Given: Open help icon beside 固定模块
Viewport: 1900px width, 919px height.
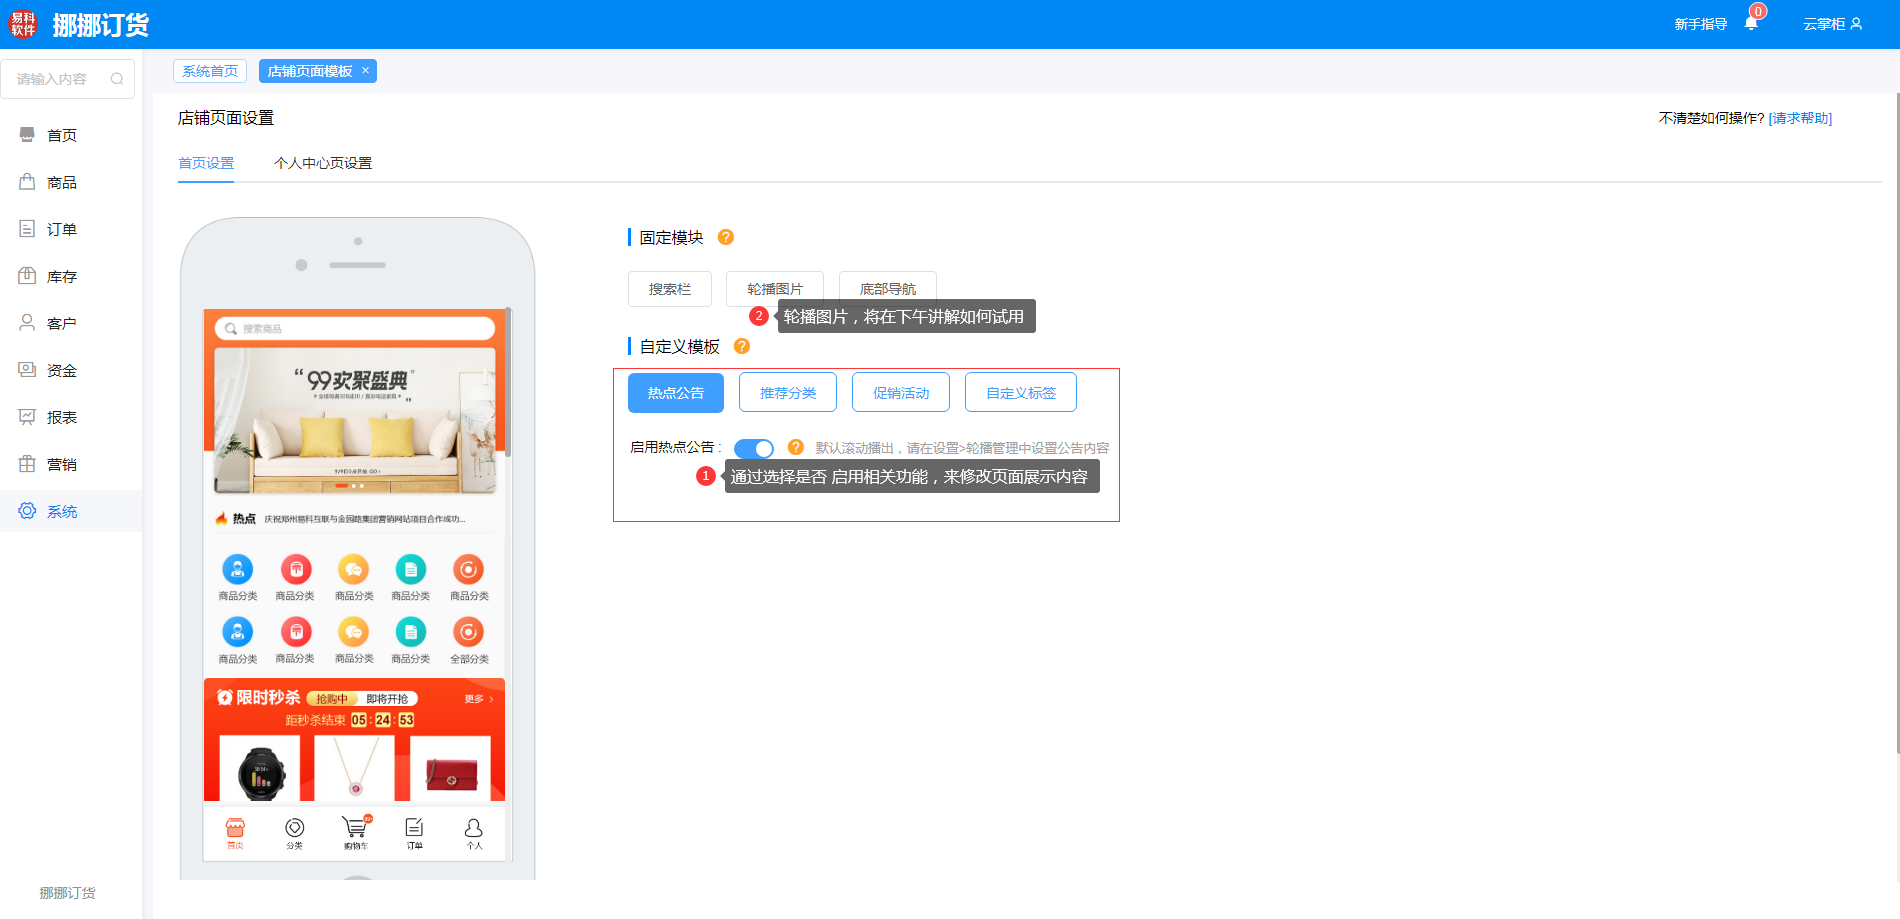Looking at the screenshot, I should 726,237.
